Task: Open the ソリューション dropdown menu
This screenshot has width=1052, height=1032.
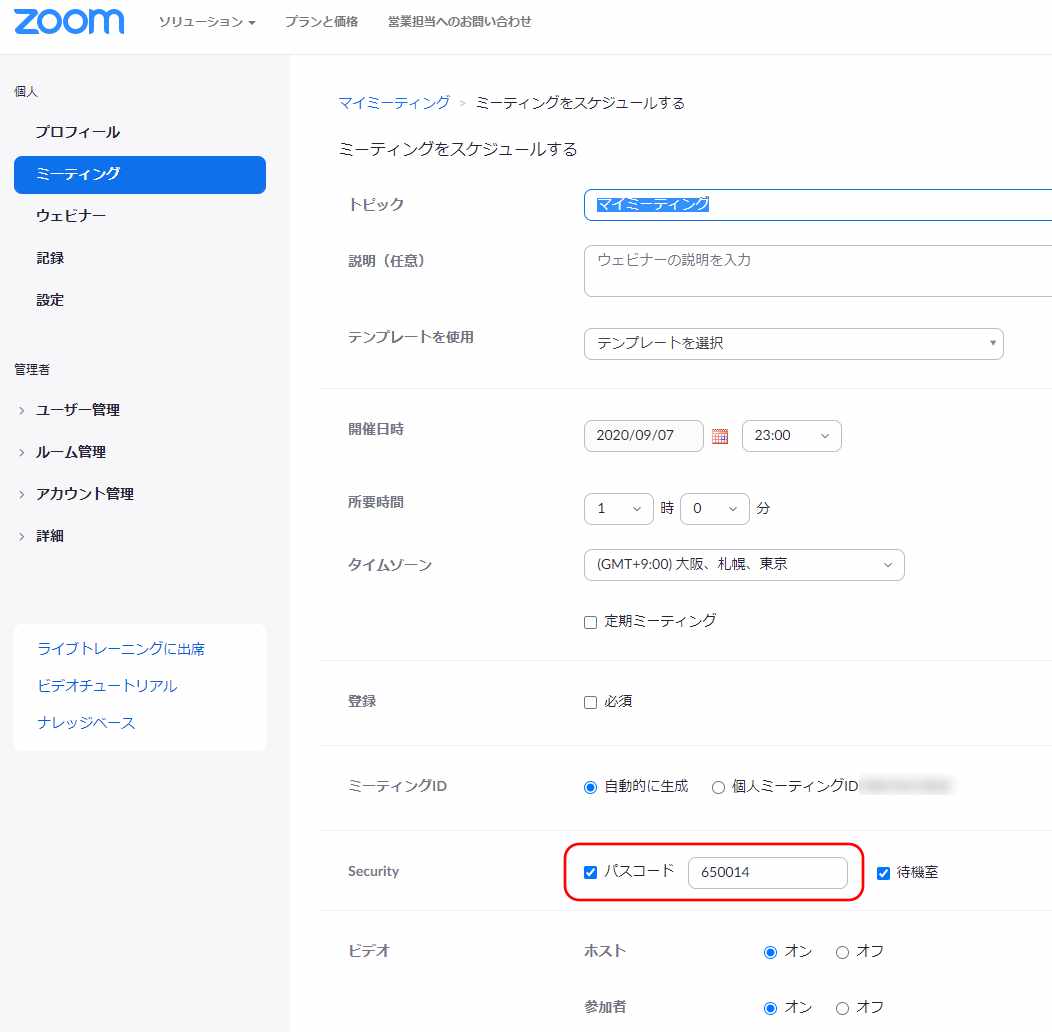Action: (x=207, y=22)
